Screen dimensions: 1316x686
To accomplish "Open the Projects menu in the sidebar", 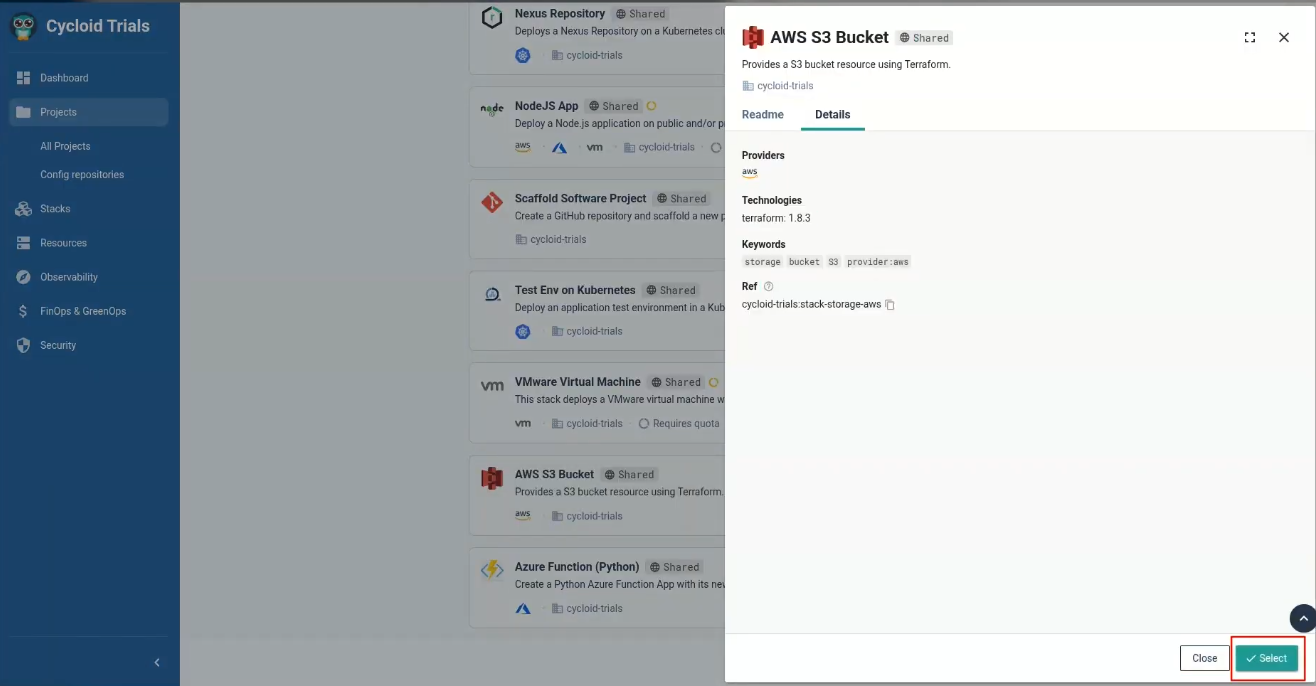I will point(89,112).
